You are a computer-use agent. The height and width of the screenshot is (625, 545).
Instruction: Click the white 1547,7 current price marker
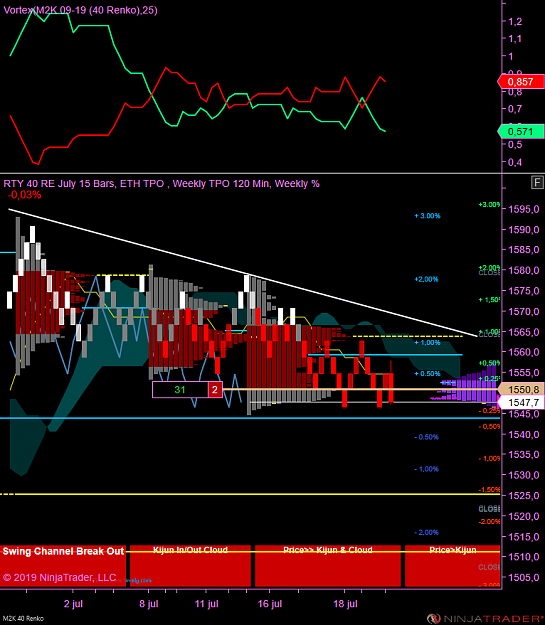pyautogui.click(x=521, y=403)
